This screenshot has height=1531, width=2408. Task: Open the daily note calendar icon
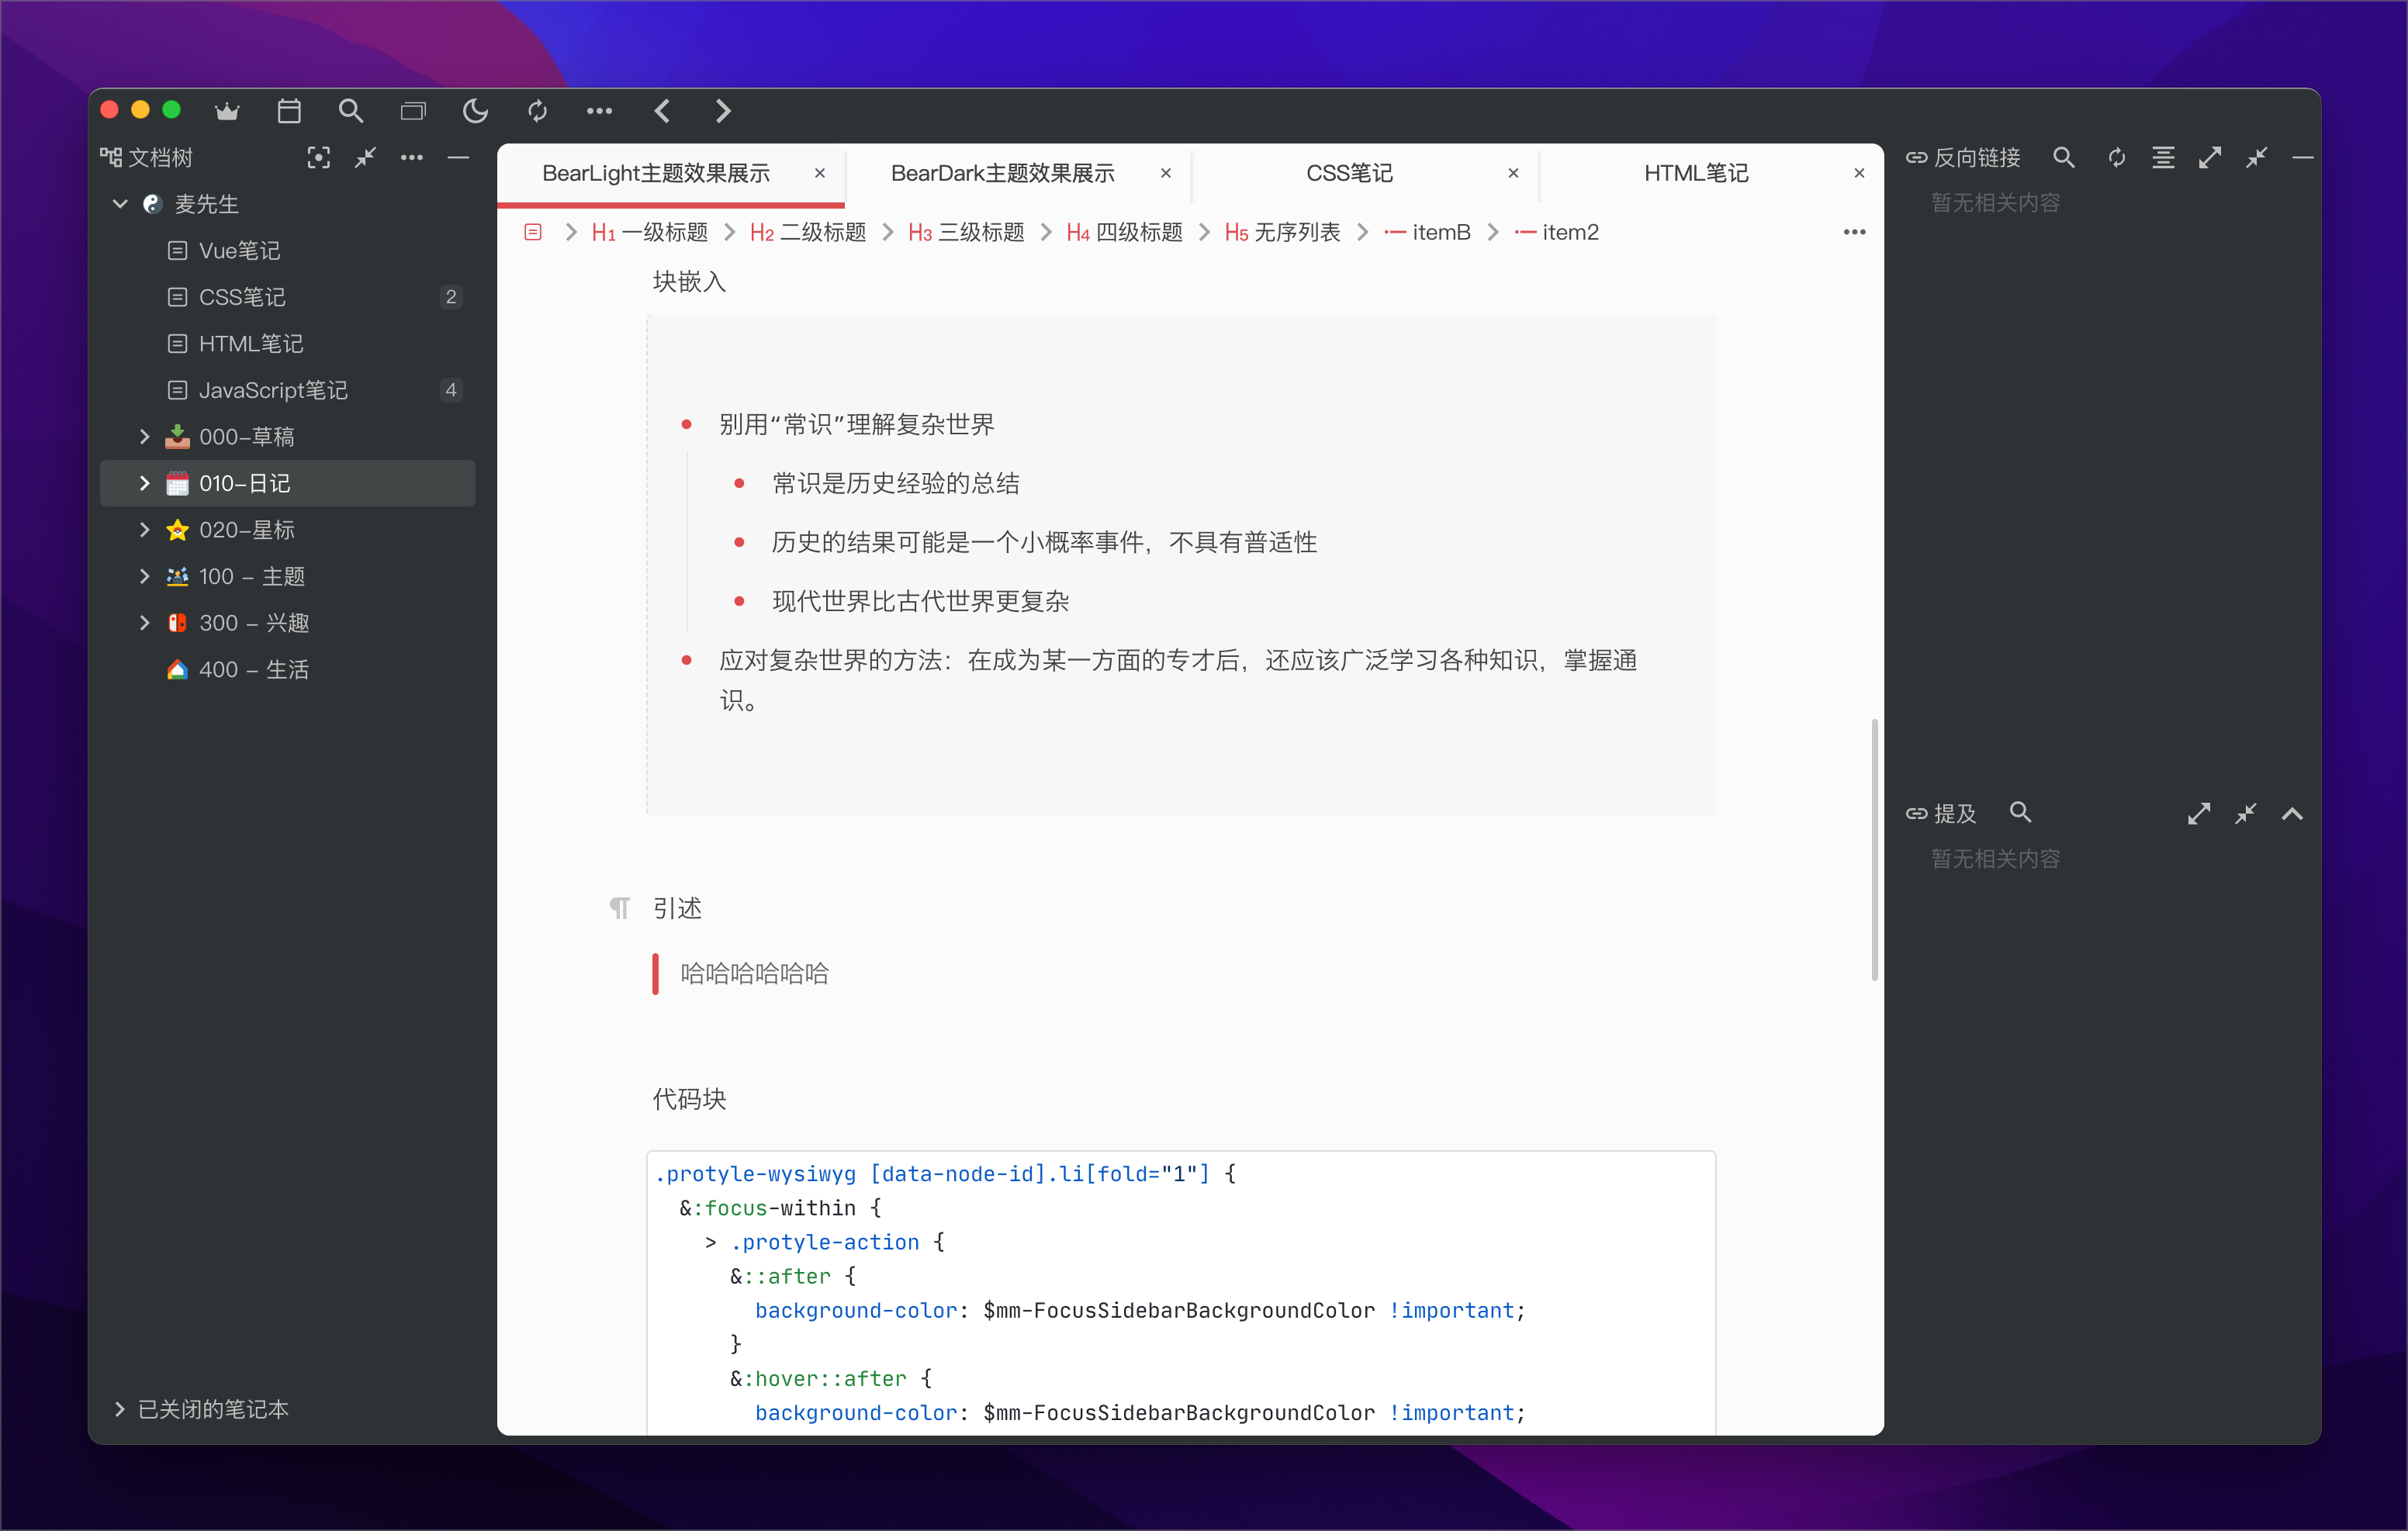tap(289, 111)
